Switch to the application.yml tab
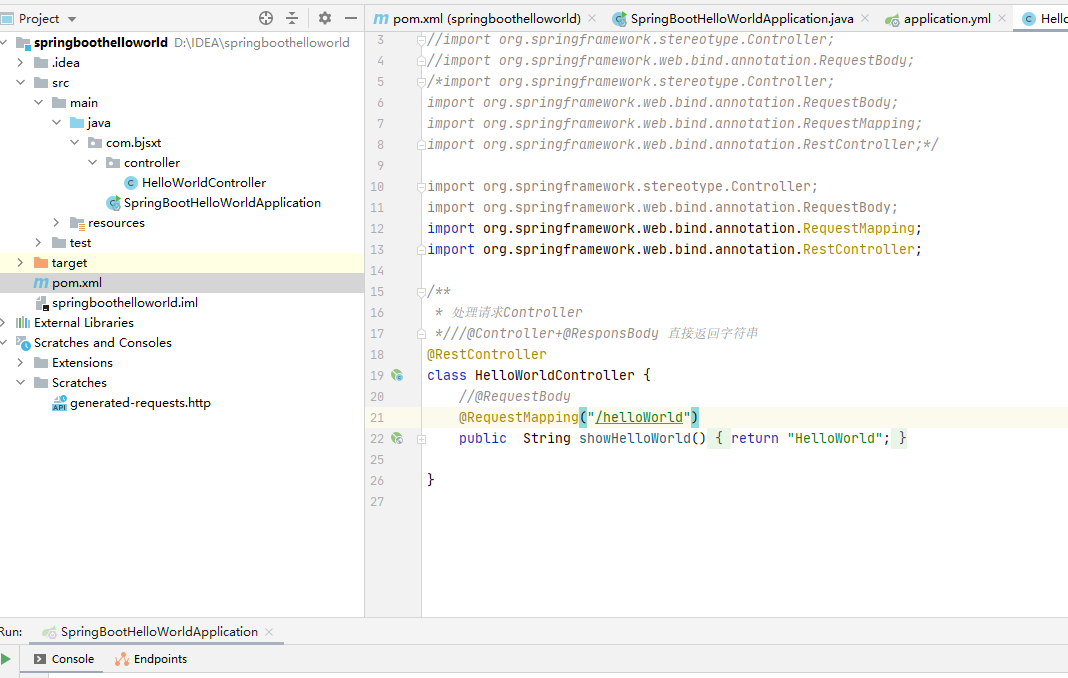Viewport: 1068px width, 678px height. (947, 19)
